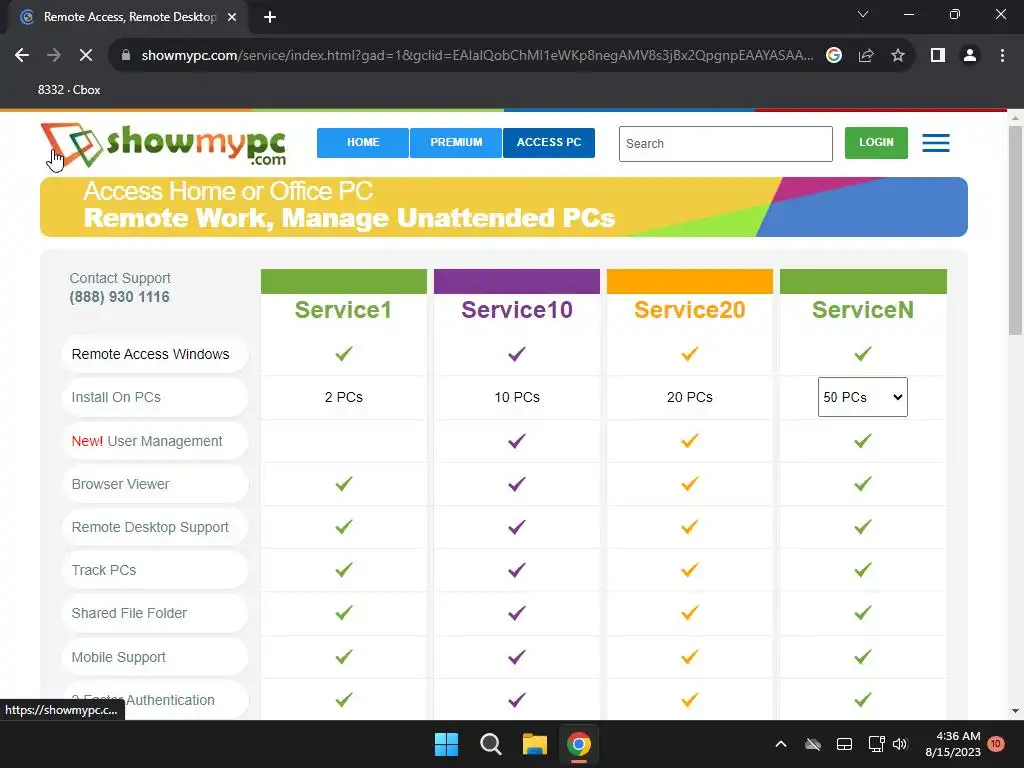Open Google icon in address bar
The height and width of the screenshot is (768, 1024).
(x=834, y=56)
